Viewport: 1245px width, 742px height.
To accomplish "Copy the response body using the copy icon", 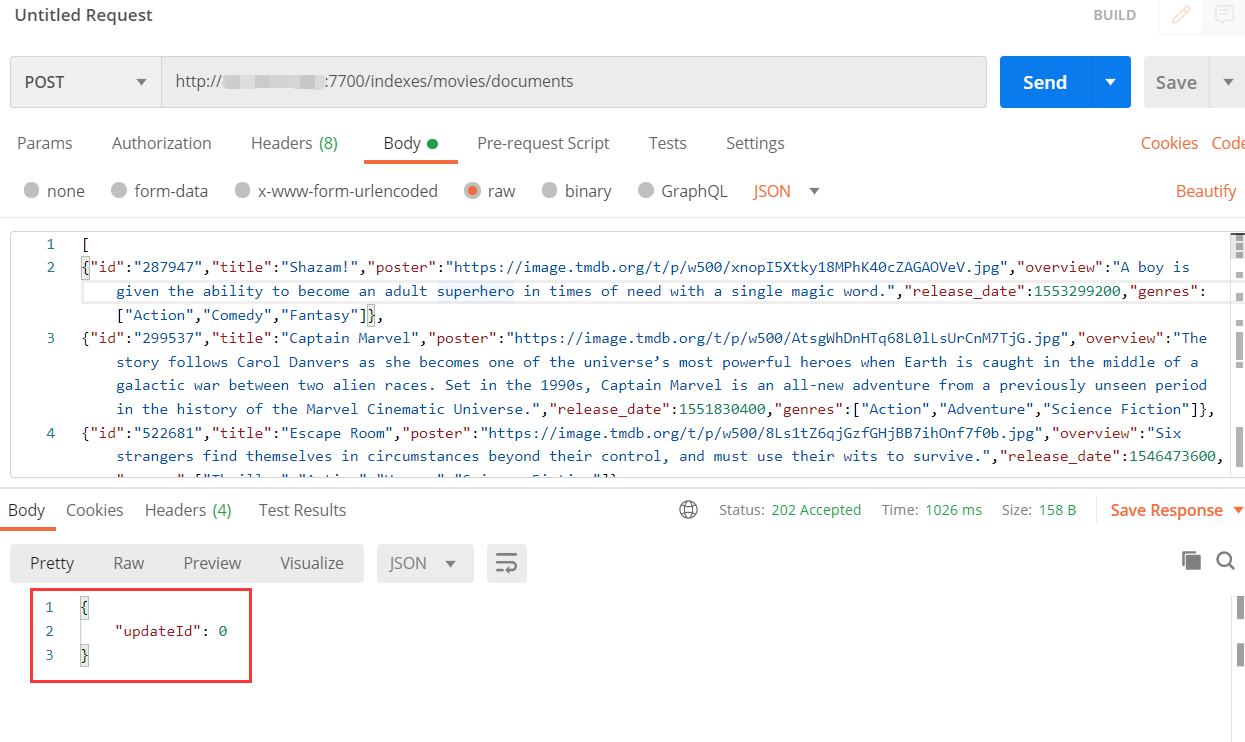I will 1191,560.
